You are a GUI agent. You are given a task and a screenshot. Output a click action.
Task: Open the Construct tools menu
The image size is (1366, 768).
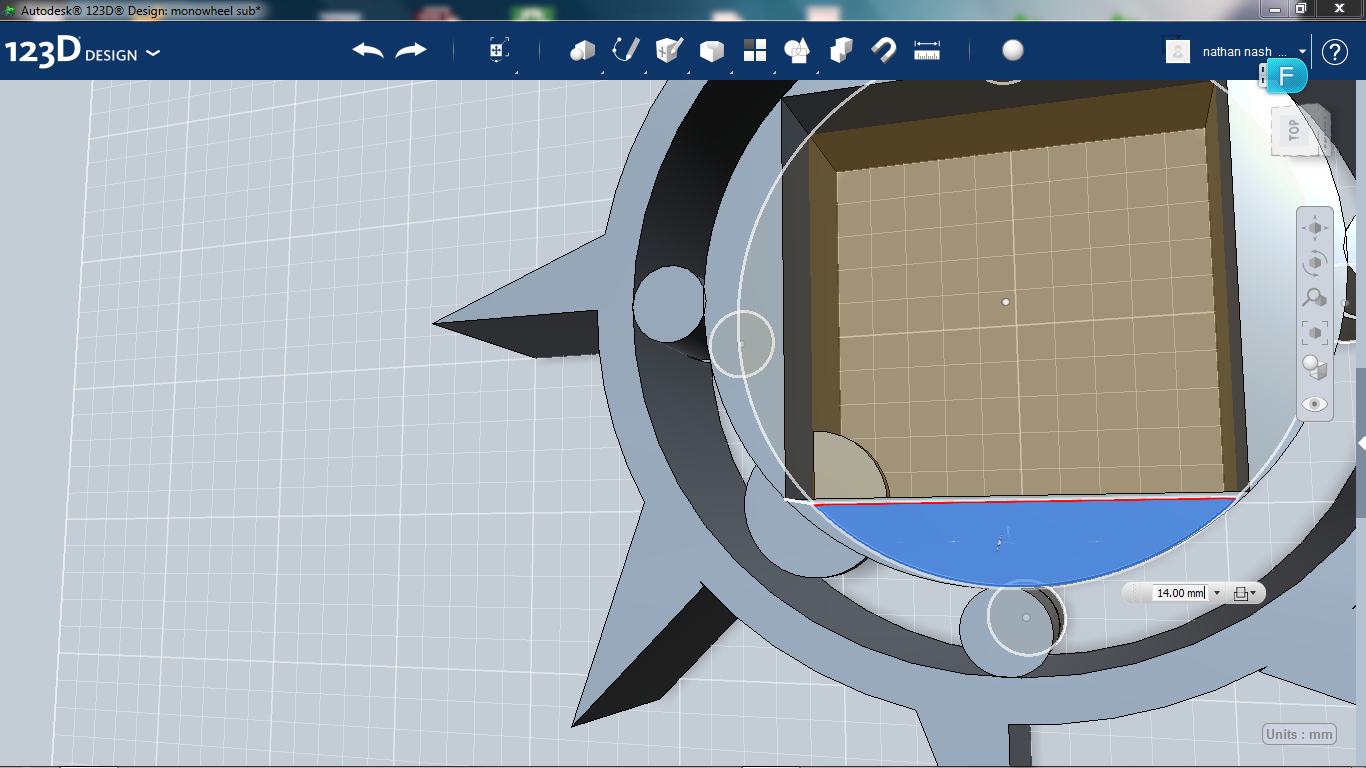668,50
